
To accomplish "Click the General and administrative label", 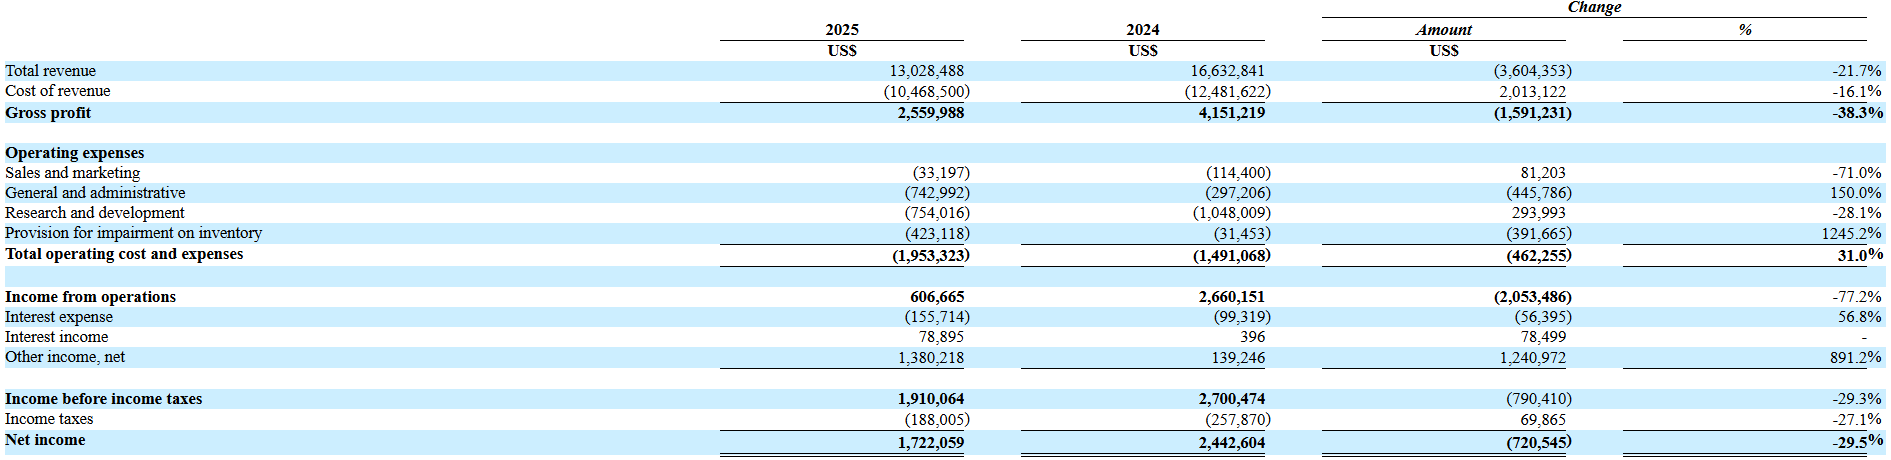I will point(95,193).
